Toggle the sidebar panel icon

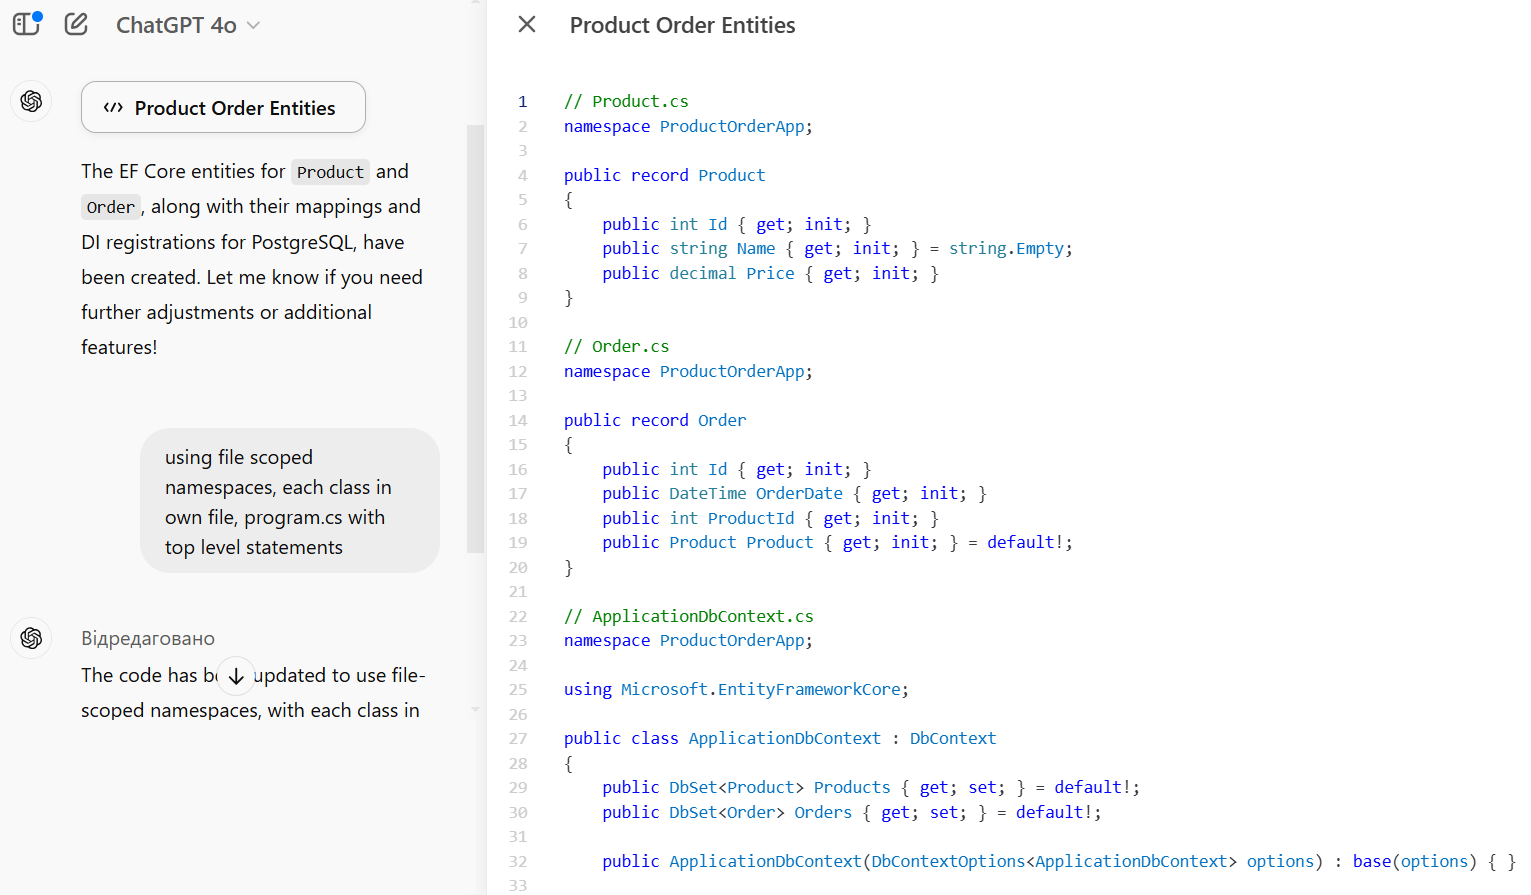pyautogui.click(x=27, y=24)
